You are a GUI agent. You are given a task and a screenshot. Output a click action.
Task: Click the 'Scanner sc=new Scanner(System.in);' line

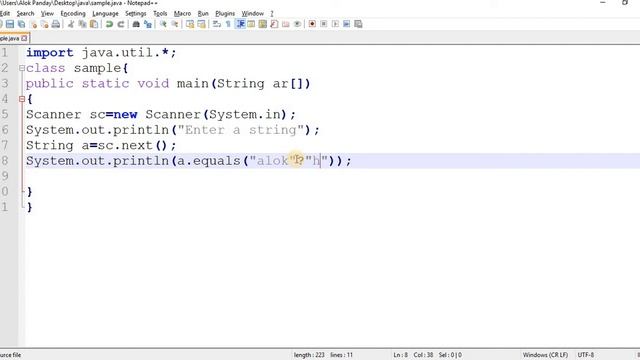pos(161,114)
